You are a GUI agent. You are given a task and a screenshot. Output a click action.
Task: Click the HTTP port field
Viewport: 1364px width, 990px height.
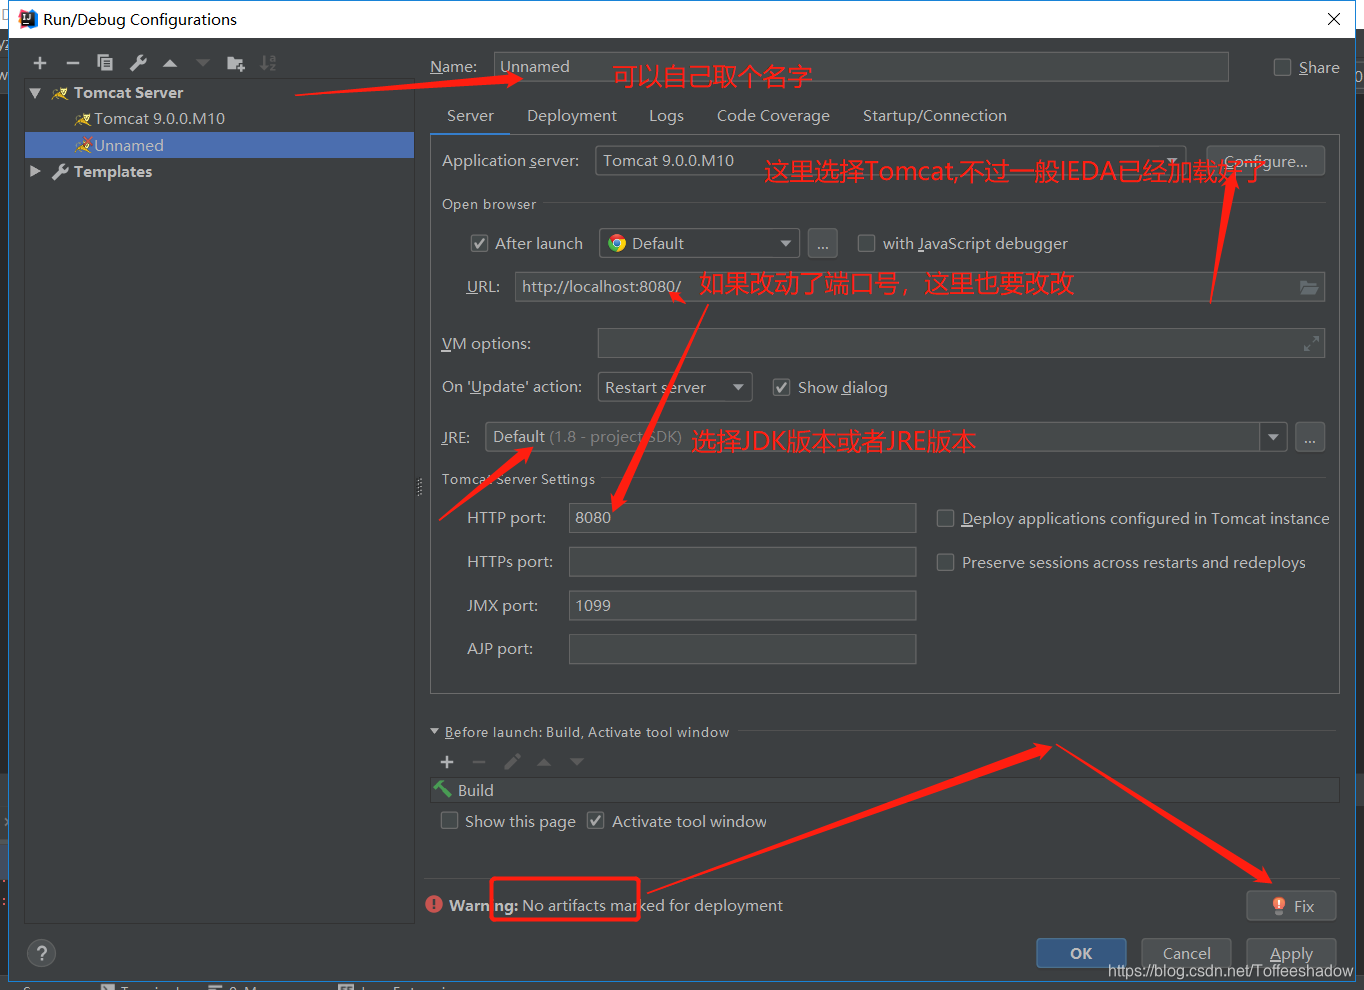742,518
